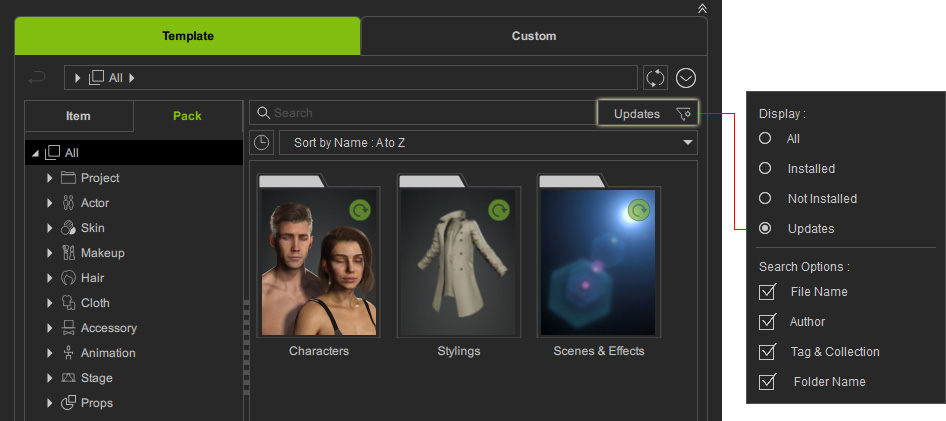
Task: Choose the Installed radio button
Action: [766, 168]
